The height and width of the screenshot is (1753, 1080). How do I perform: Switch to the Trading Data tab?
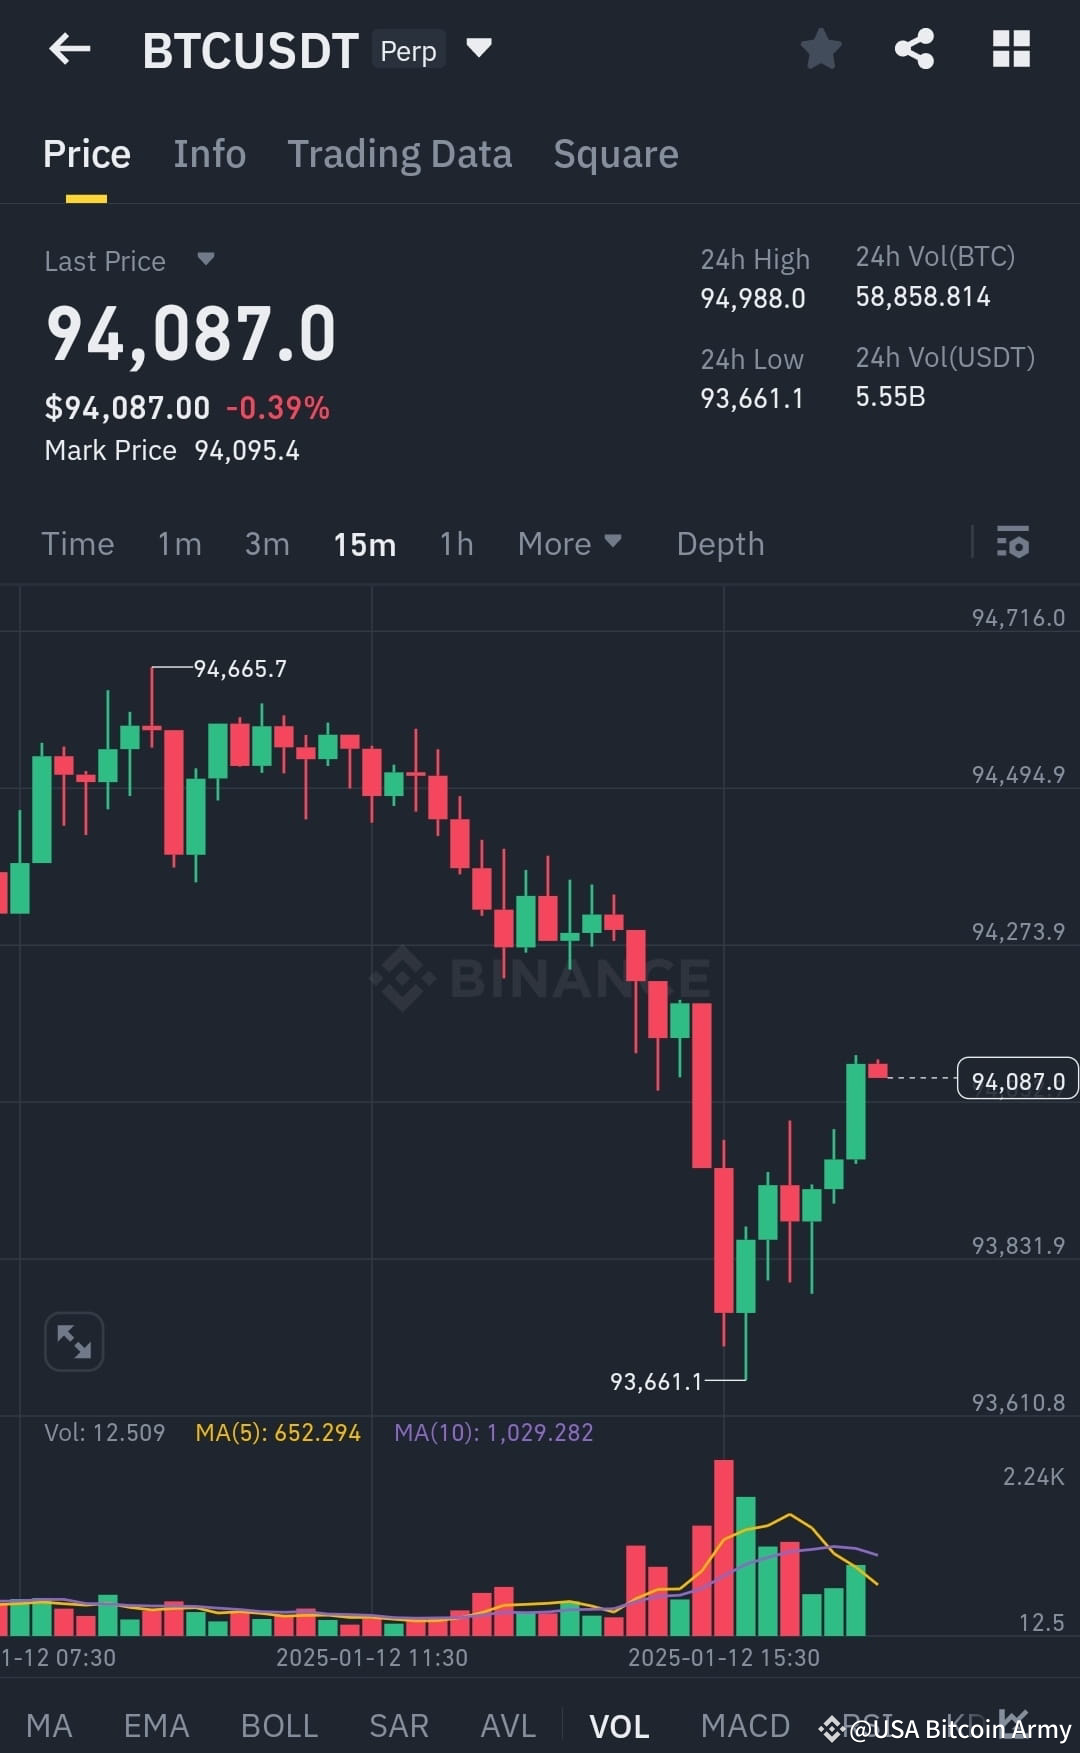point(400,153)
